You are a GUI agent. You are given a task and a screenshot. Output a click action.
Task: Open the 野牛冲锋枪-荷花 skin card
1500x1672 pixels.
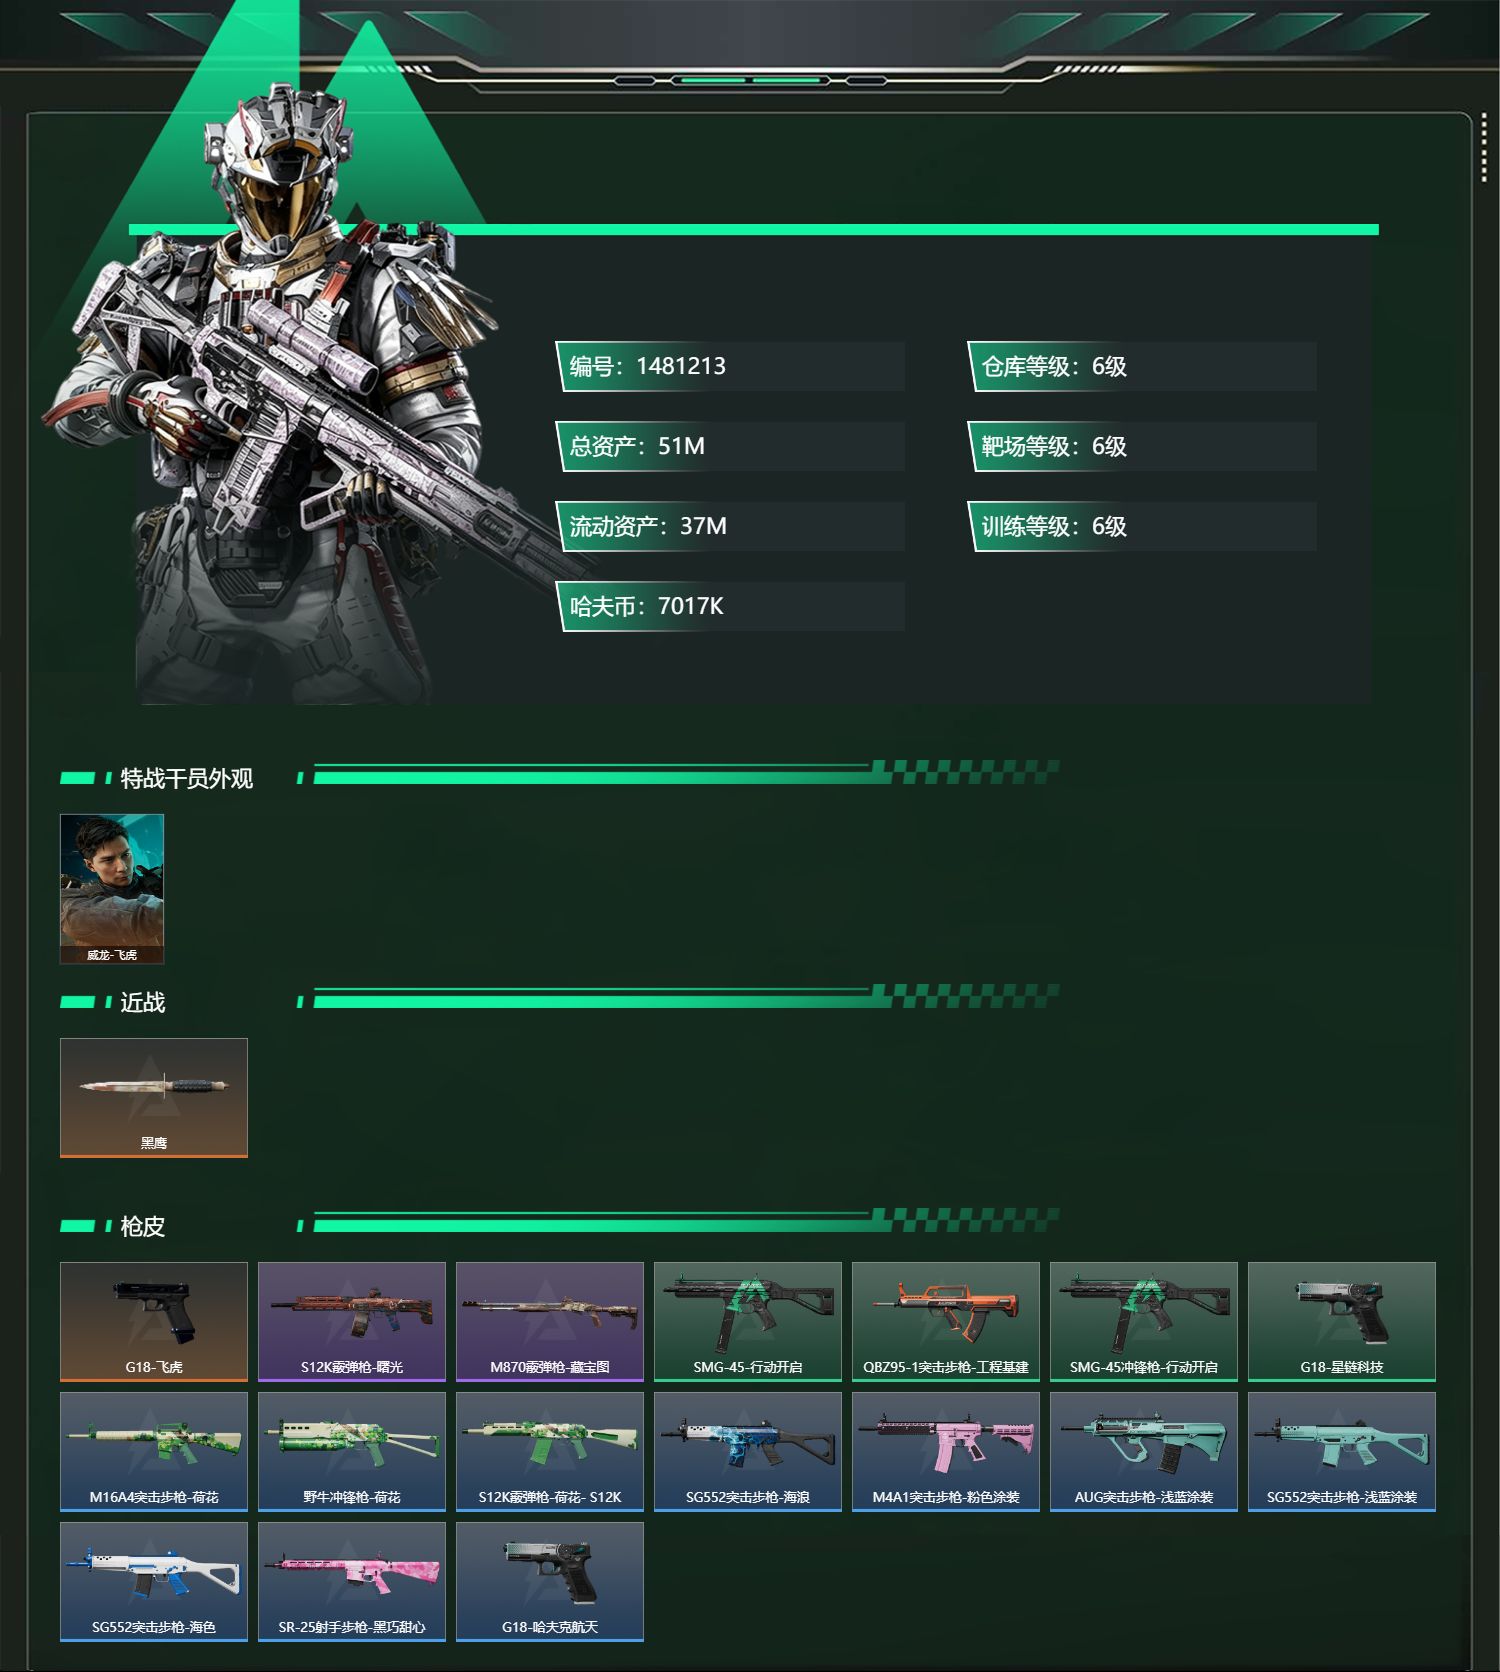coord(352,1451)
